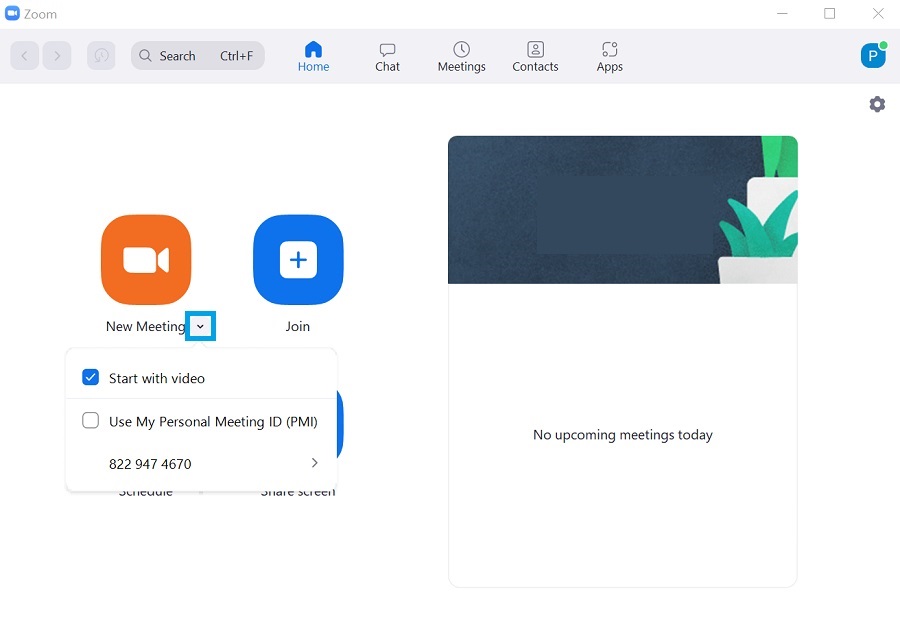Click the Share screen button
The image size is (900, 643).
[297, 490]
